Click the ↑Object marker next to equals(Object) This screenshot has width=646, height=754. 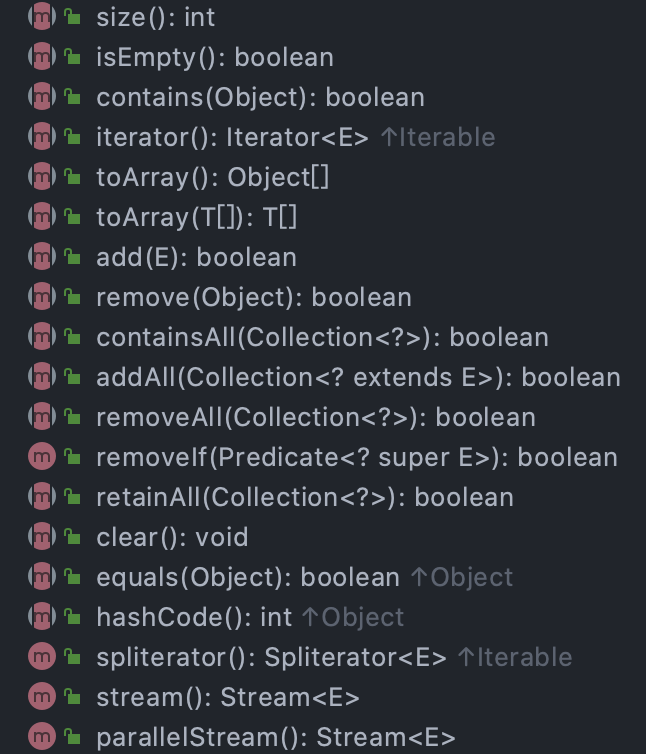[x=461, y=577]
